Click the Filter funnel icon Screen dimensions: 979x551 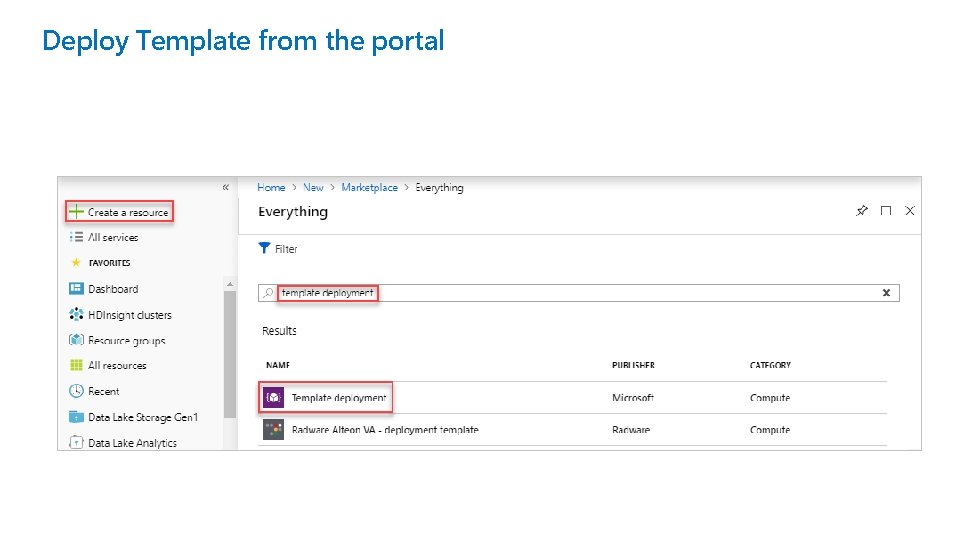point(265,248)
